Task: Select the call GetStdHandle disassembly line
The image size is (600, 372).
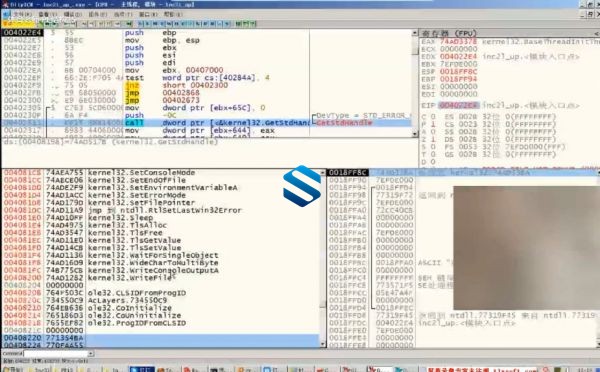Action: (207, 123)
